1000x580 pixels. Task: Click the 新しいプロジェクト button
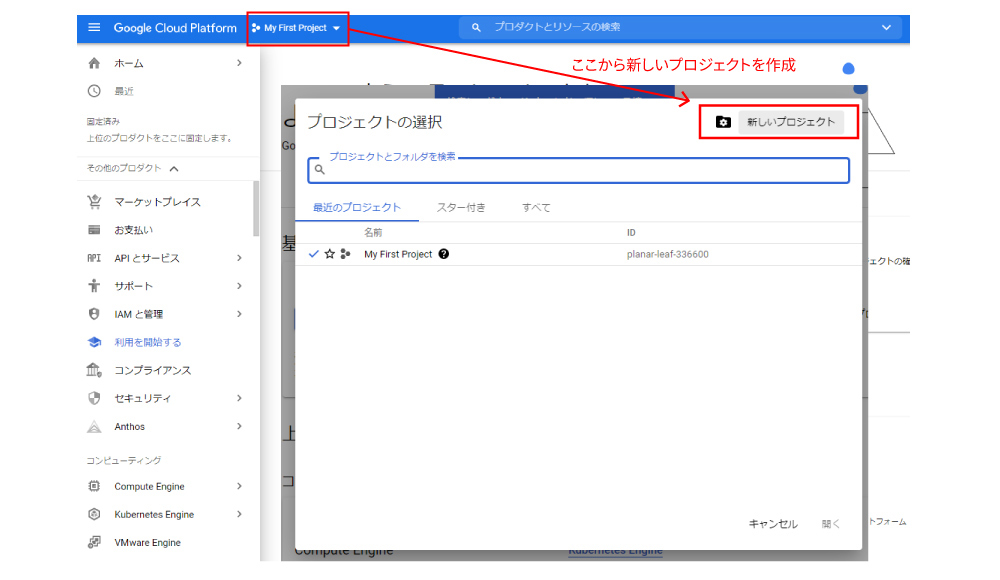791,122
